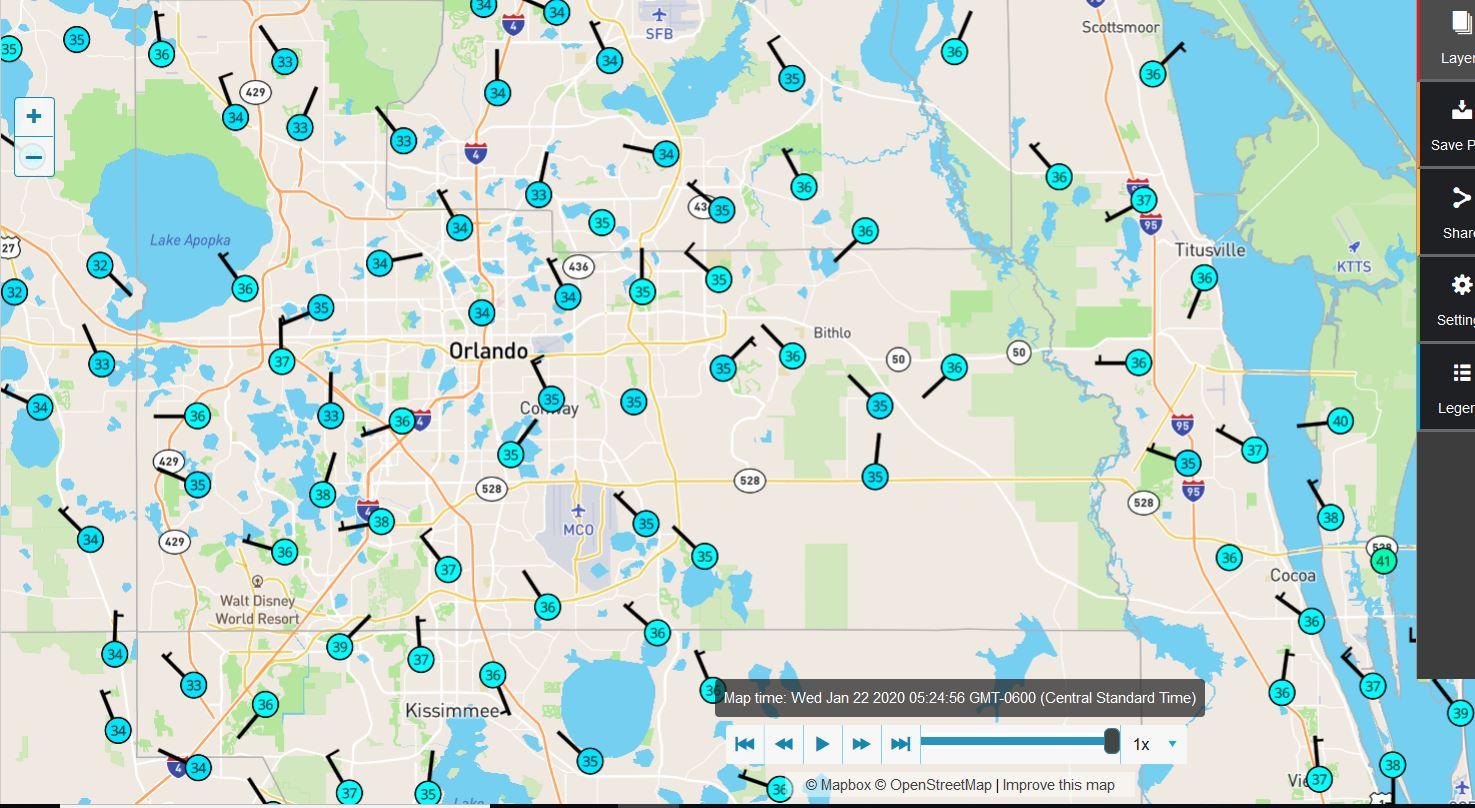The width and height of the screenshot is (1475, 808).
Task: Open the Settings gear panel
Action: [1460, 298]
